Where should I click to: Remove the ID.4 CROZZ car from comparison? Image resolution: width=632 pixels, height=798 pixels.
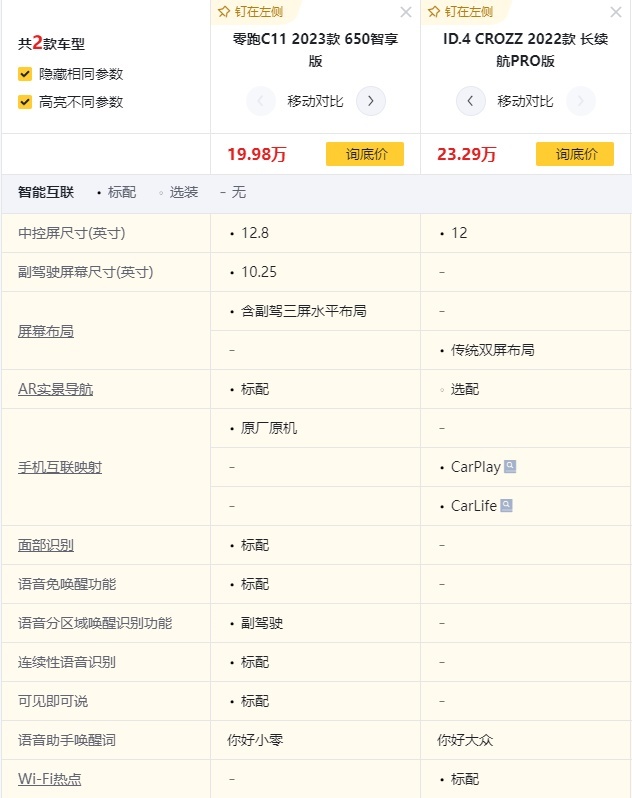[616, 12]
